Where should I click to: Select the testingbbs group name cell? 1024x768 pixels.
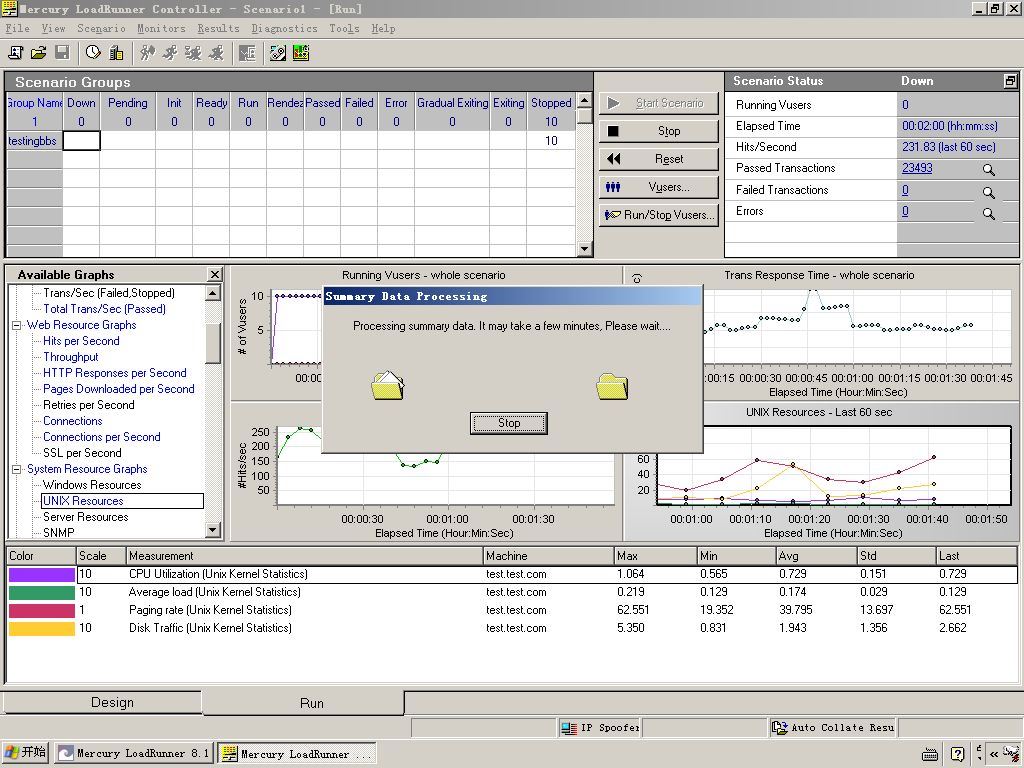click(x=34, y=140)
